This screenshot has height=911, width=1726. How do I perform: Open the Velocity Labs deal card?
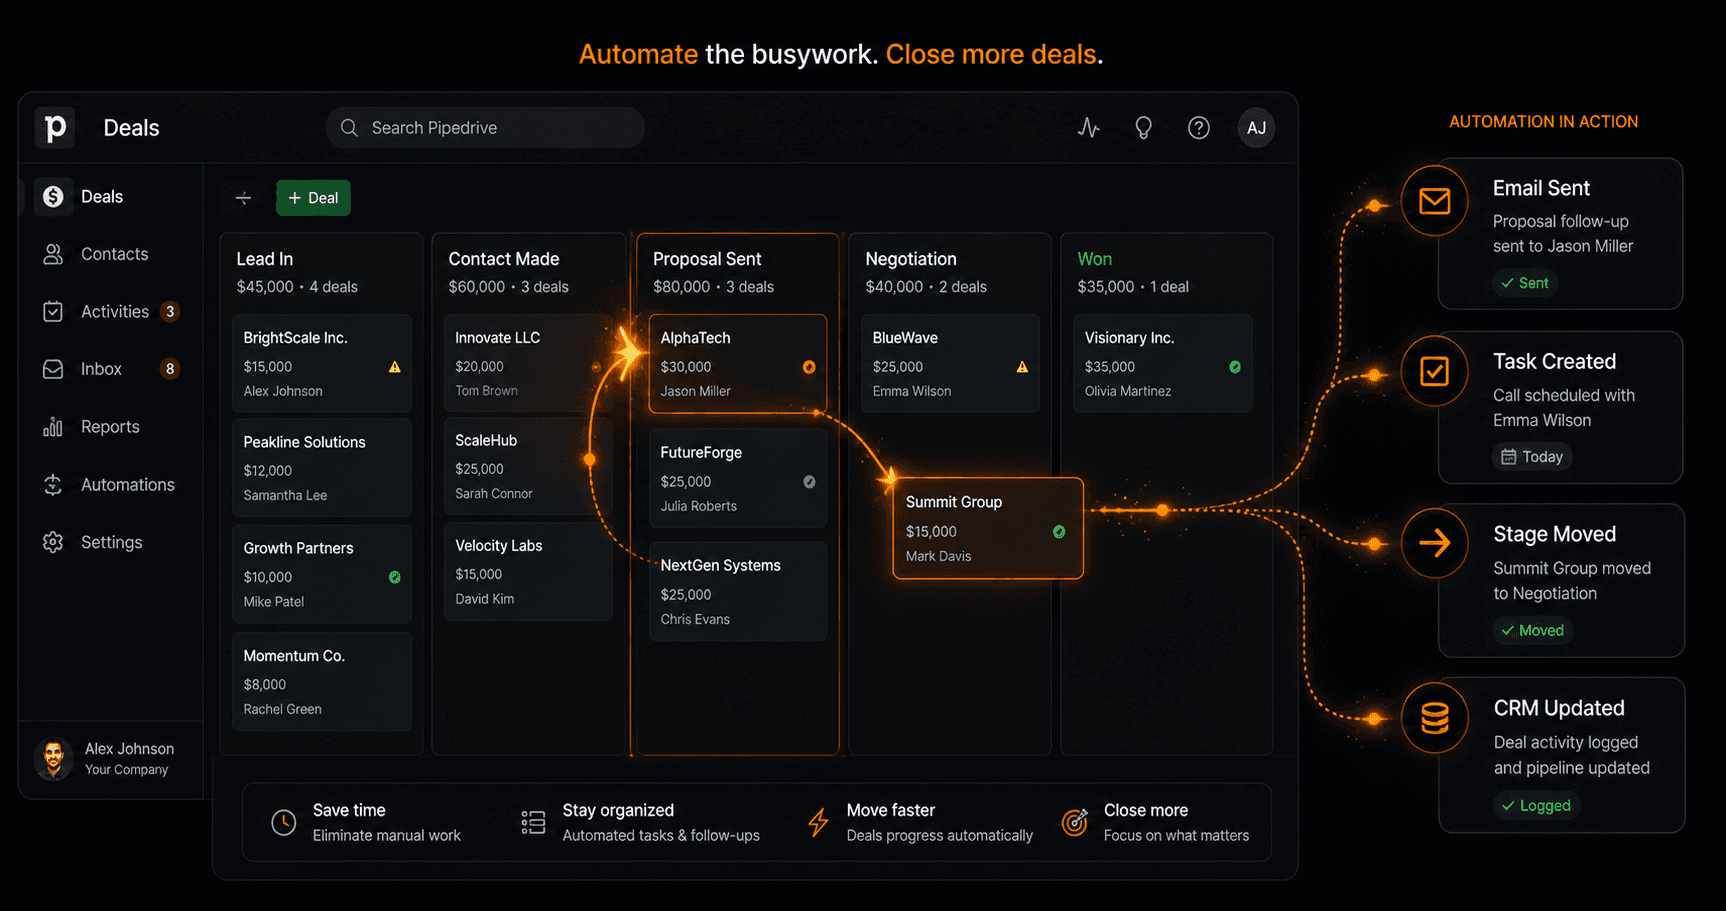click(x=528, y=572)
